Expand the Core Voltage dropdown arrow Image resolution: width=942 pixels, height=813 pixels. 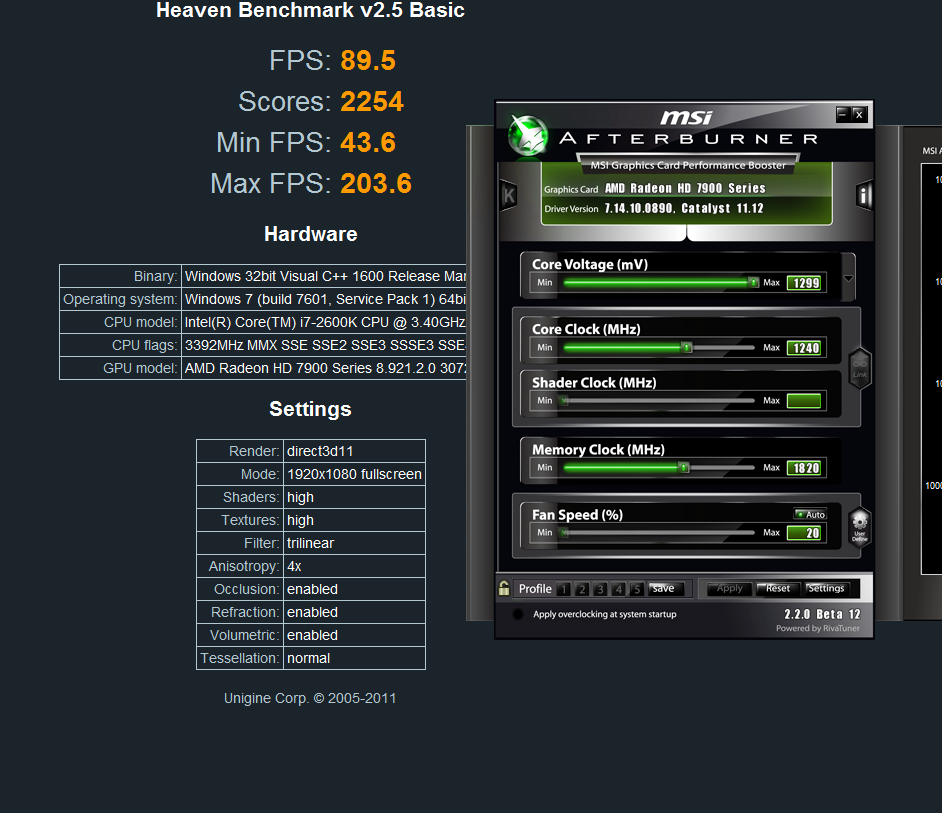pyautogui.click(x=848, y=278)
